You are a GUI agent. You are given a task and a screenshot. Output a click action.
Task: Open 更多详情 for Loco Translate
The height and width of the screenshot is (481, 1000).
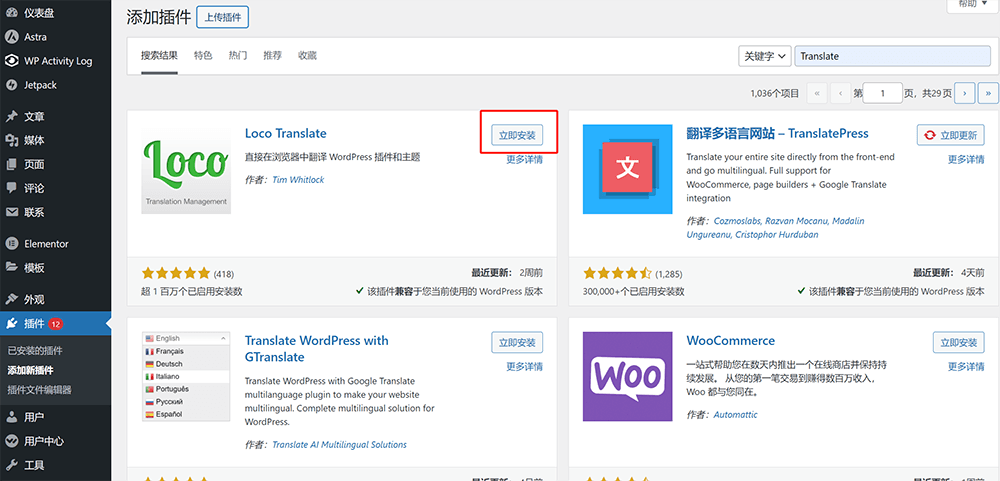(x=524, y=159)
